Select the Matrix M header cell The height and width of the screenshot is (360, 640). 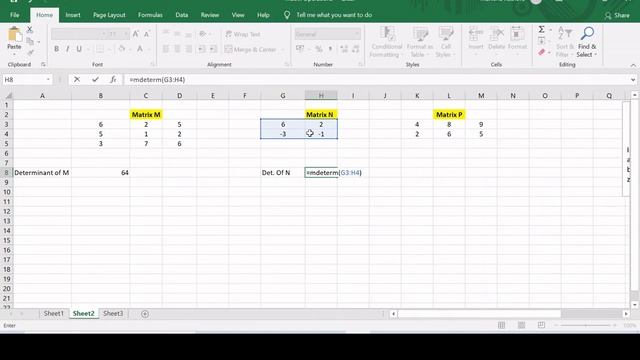coord(146,115)
